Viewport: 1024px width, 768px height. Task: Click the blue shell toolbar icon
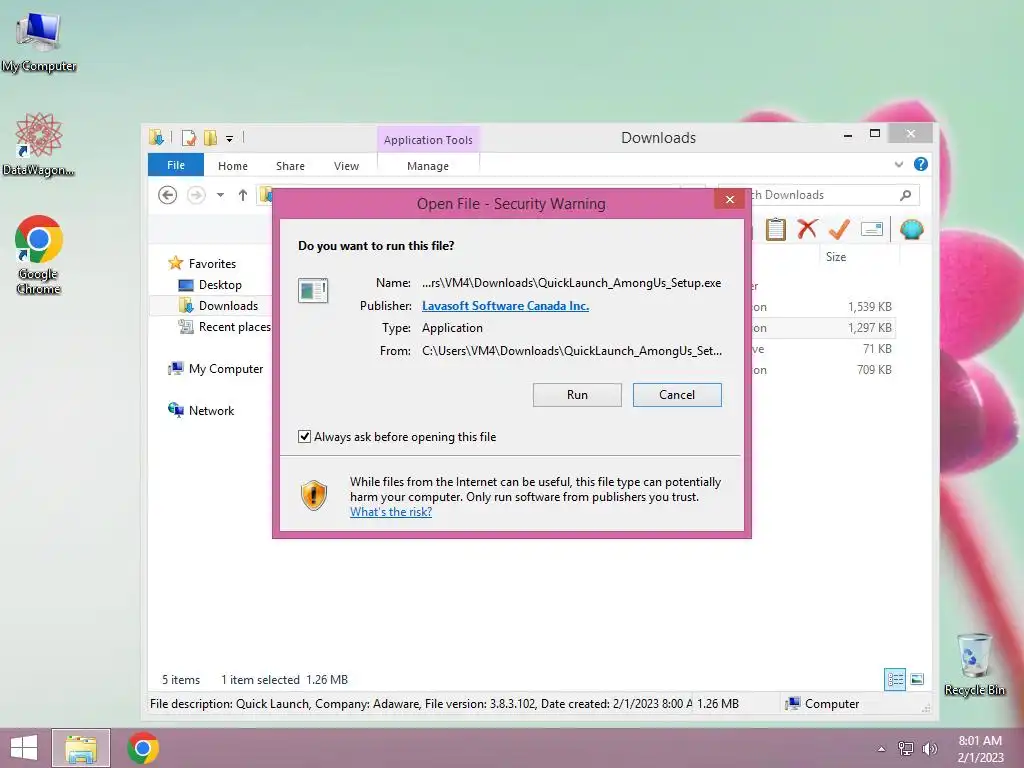[911, 229]
